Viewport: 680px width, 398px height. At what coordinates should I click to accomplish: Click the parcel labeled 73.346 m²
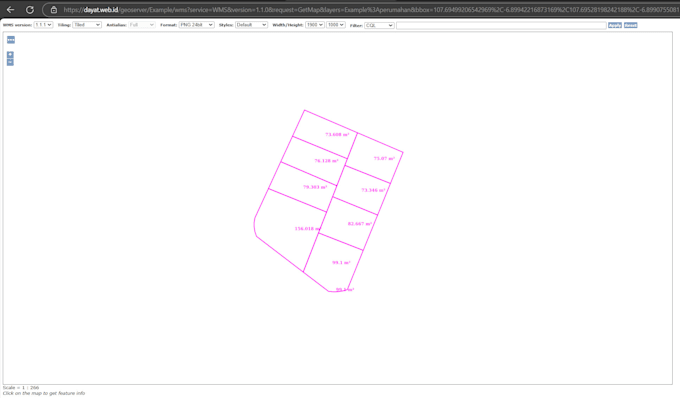click(x=362, y=190)
